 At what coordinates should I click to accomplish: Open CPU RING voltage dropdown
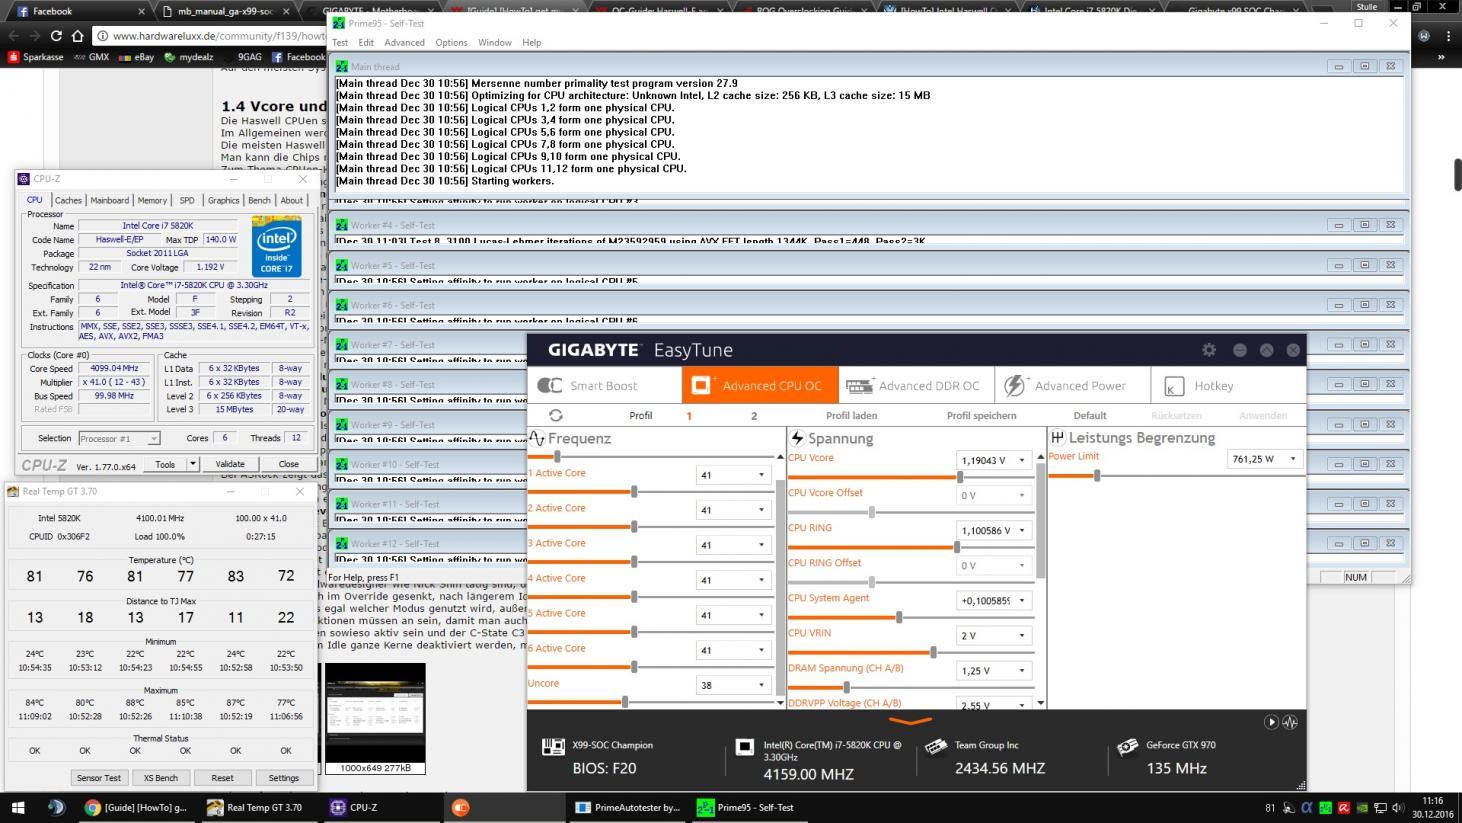click(x=1021, y=530)
